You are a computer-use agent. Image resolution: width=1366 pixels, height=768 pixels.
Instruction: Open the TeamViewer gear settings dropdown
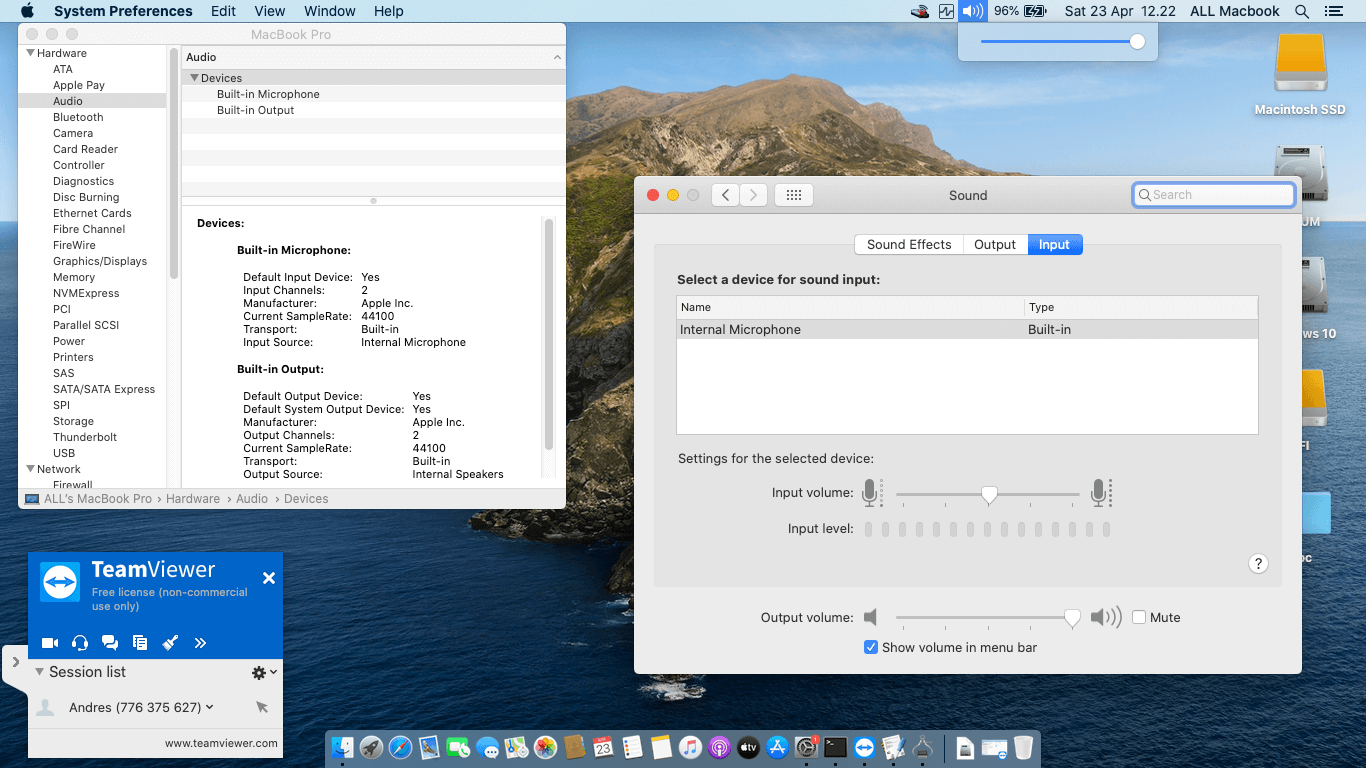(264, 673)
